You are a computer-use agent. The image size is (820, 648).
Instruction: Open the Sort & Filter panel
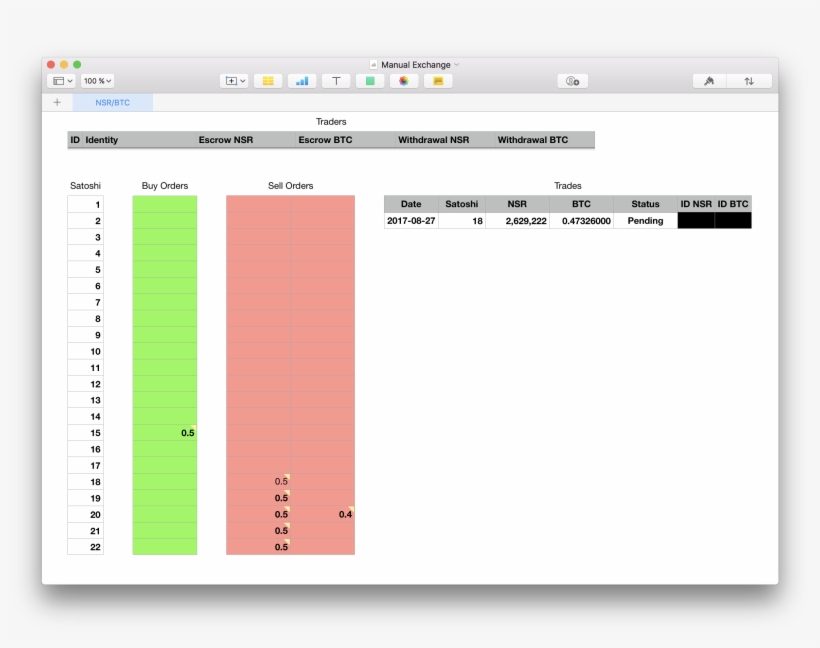click(x=749, y=81)
